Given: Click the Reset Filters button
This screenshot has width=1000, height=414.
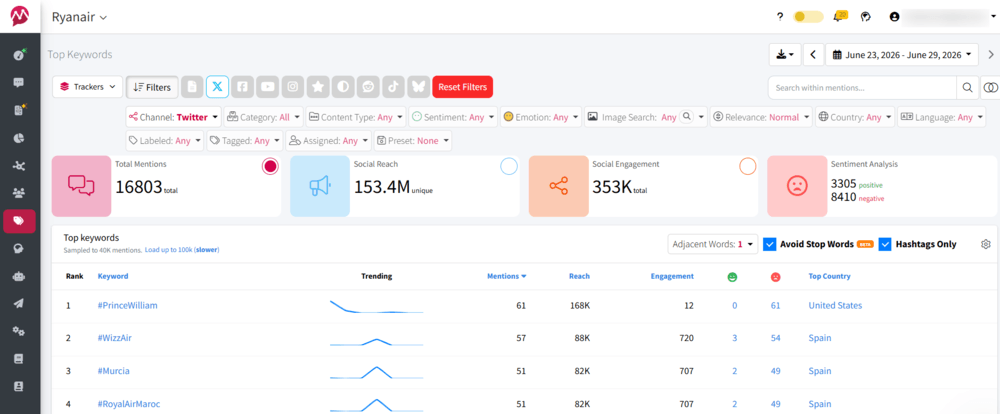Looking at the screenshot, I should click(x=462, y=87).
